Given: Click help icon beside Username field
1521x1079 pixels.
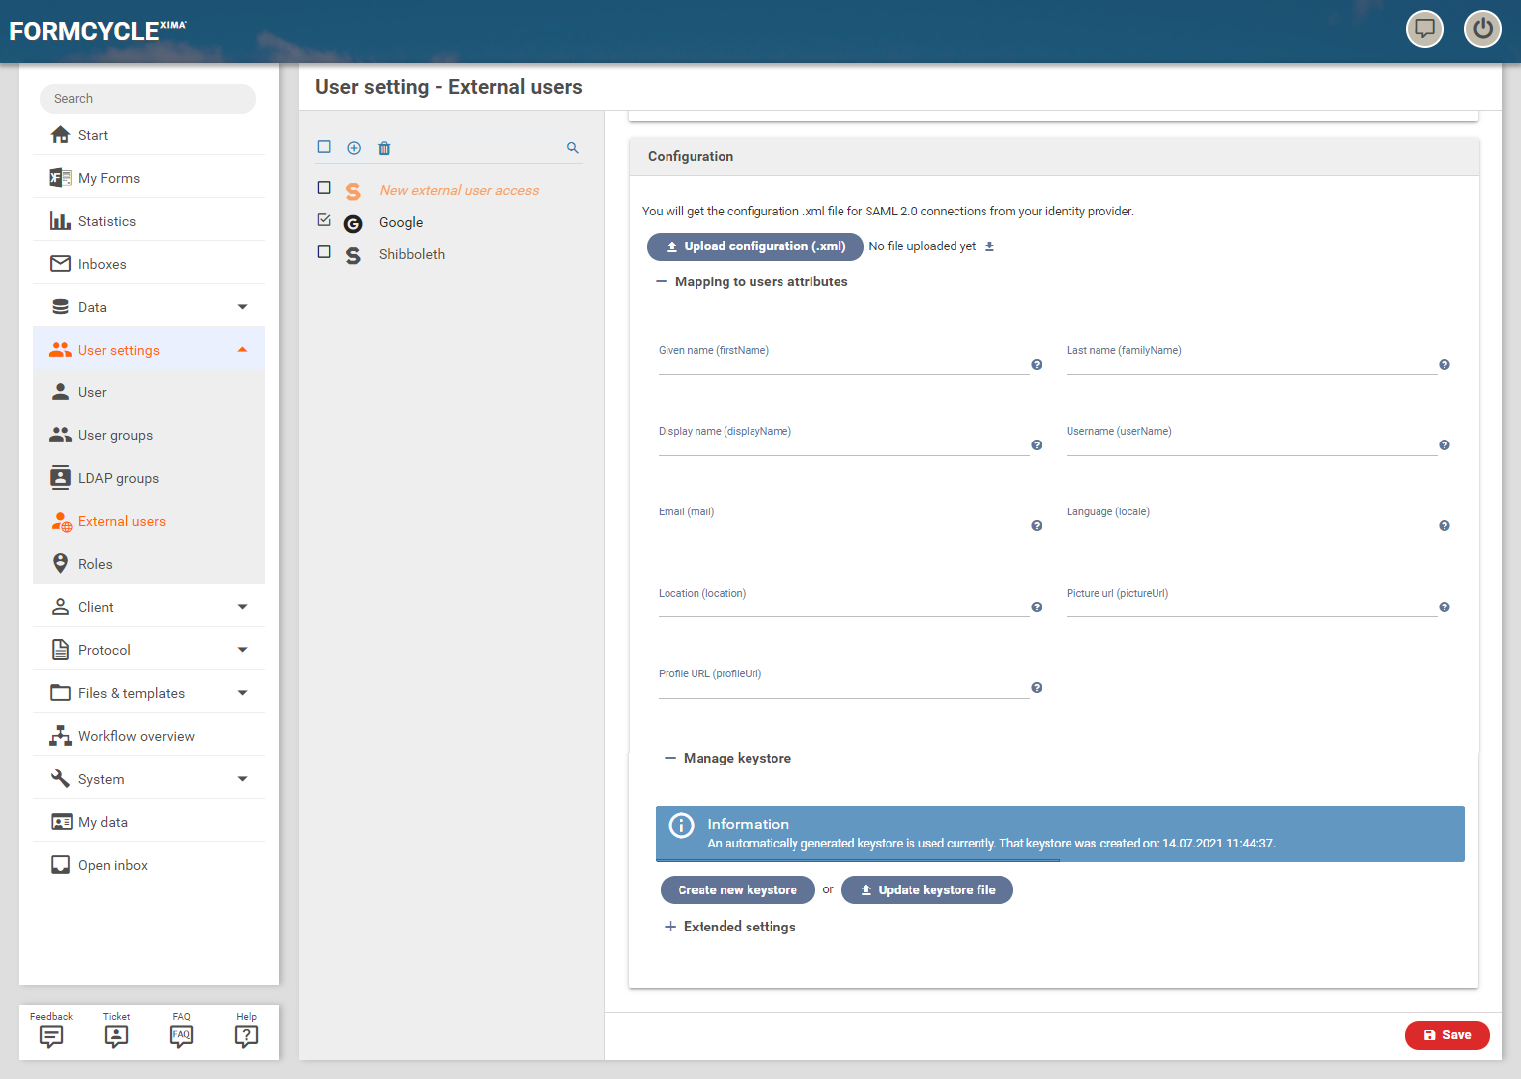Looking at the screenshot, I should [x=1444, y=445].
